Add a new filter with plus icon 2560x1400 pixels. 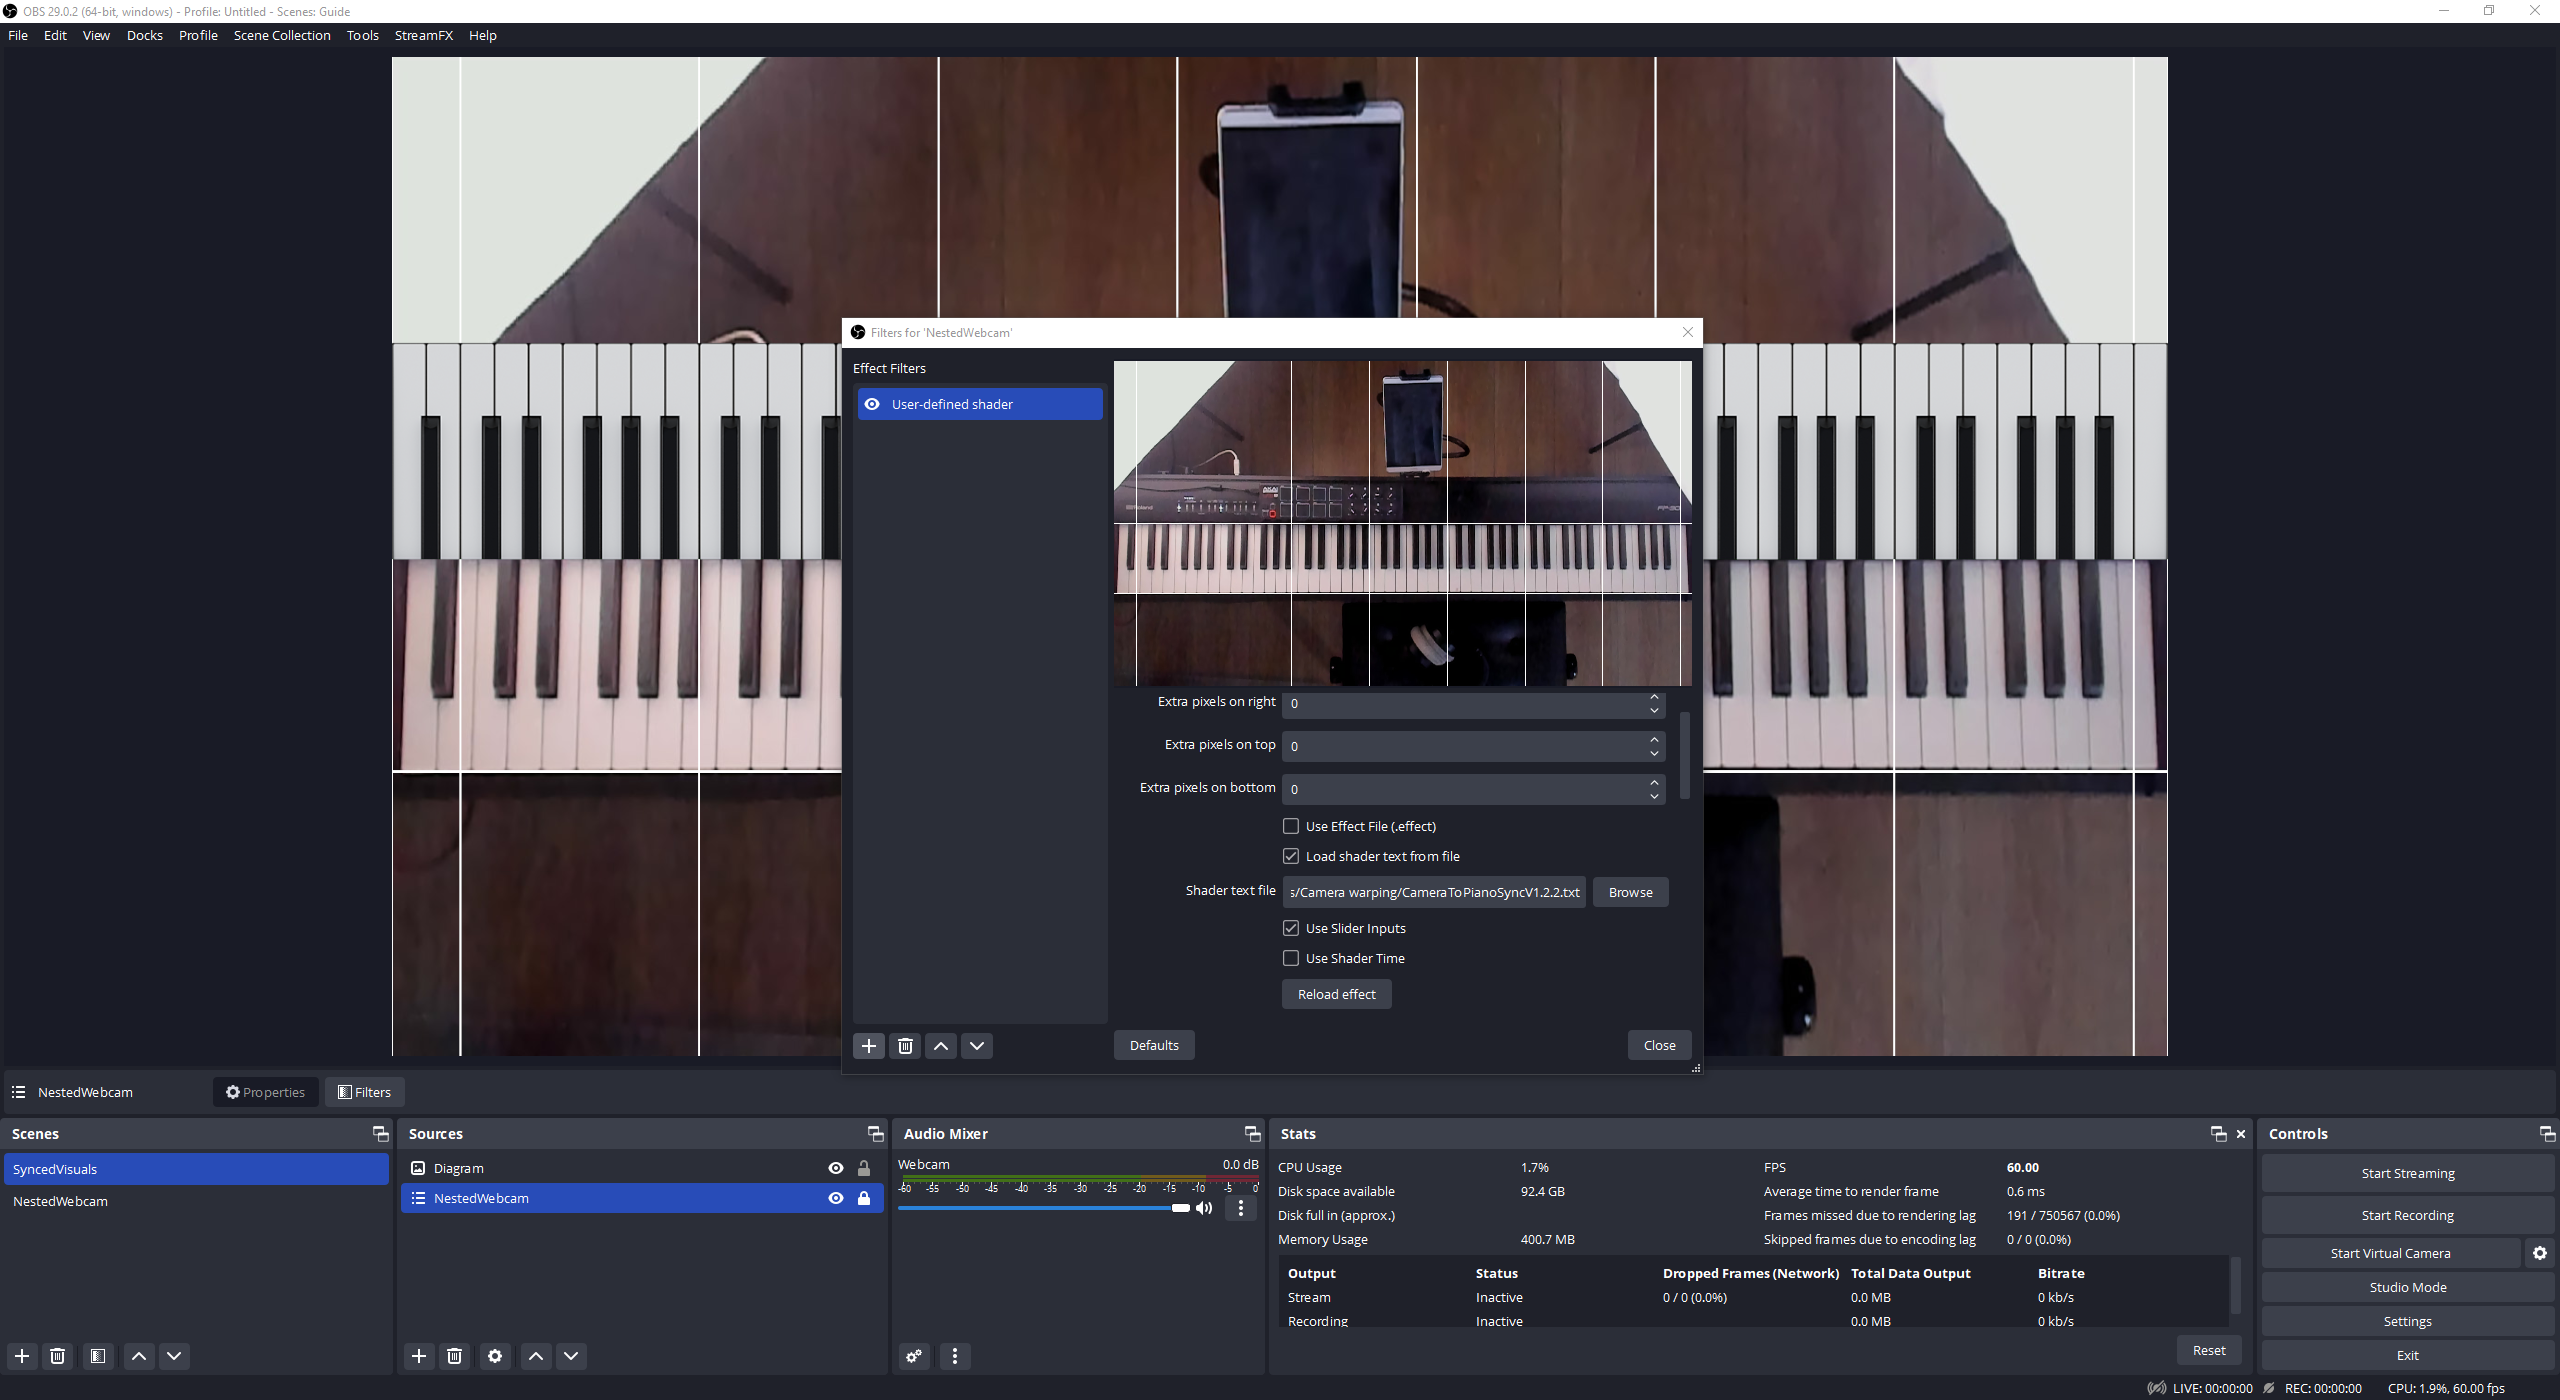[868, 1045]
